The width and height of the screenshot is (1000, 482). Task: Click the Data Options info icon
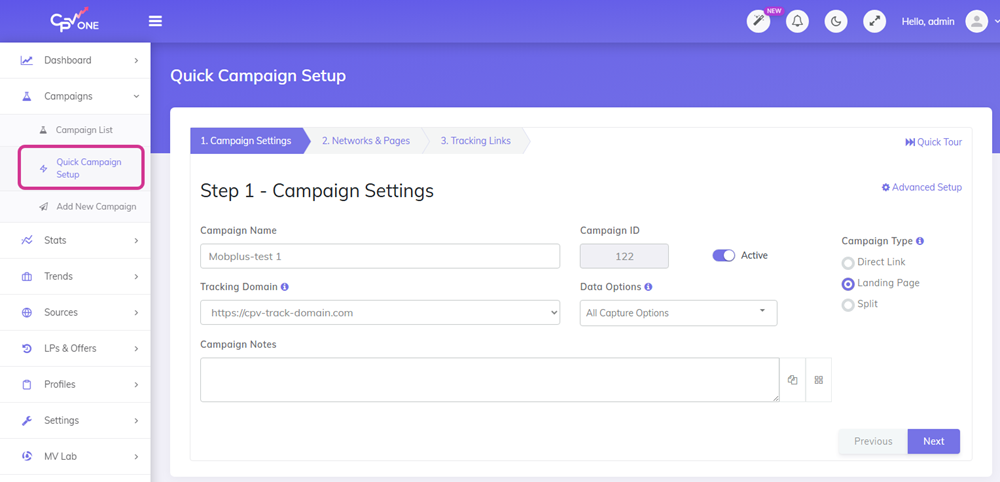pos(648,287)
